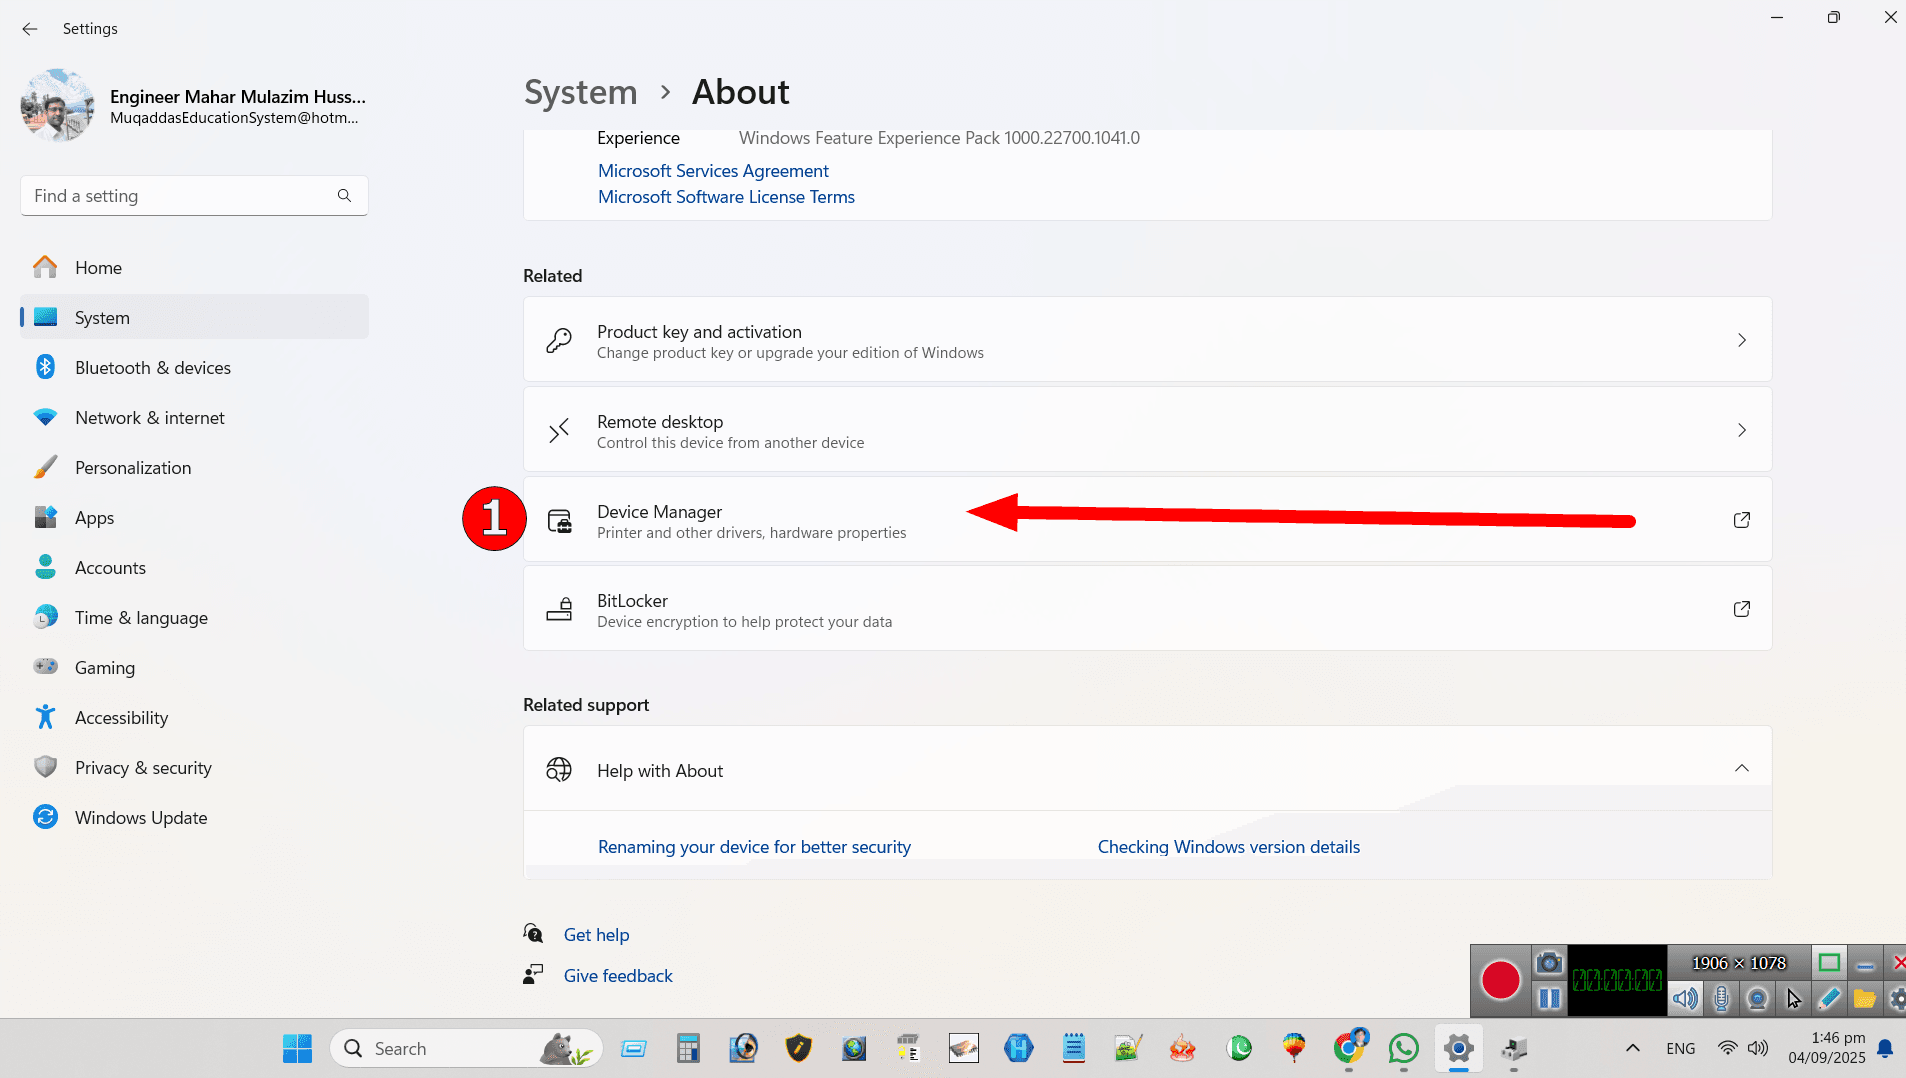Toggle microphone capture in the recorder
Screen dimensions: 1906x1078
pyautogui.click(x=1721, y=998)
